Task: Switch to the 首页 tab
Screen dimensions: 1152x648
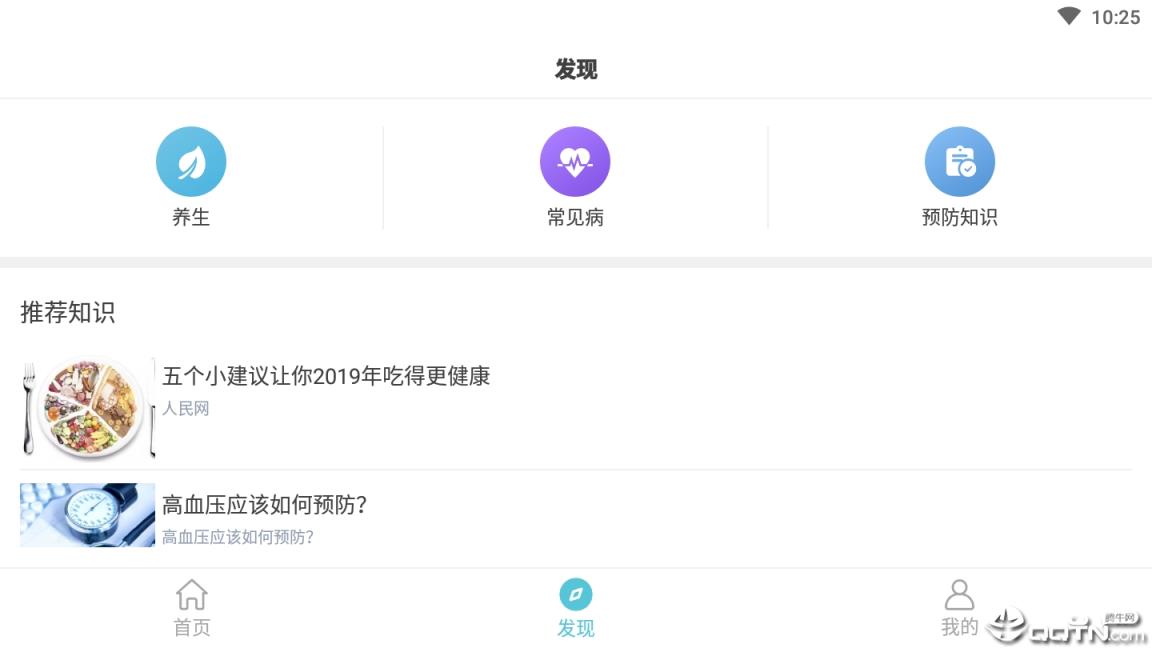Action: 191,605
